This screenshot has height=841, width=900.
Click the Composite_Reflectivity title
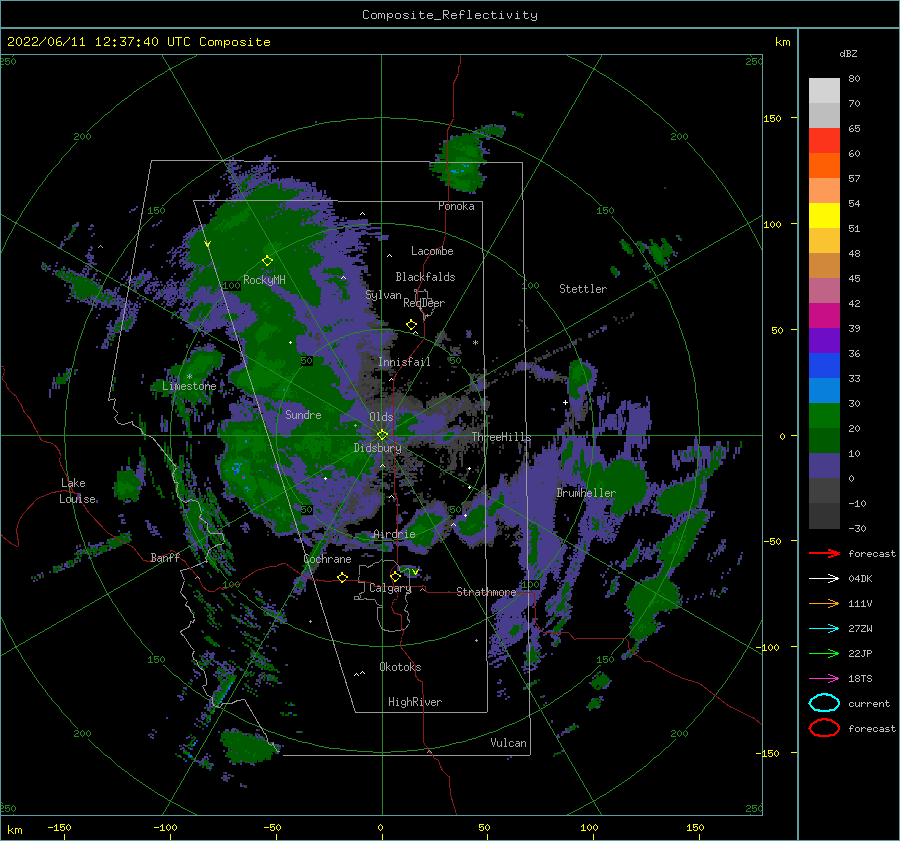point(449,15)
